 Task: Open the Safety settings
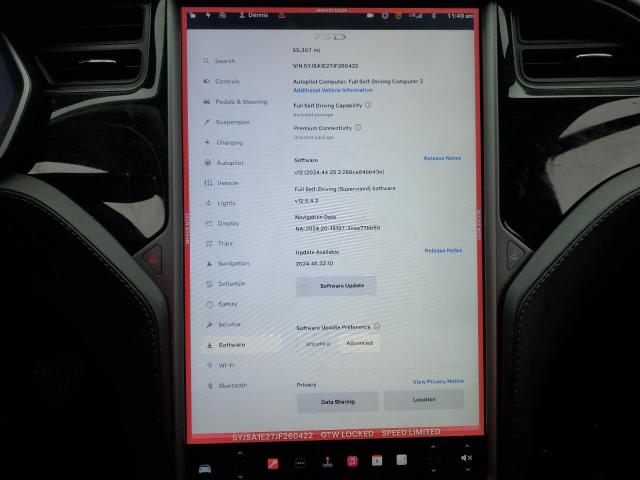point(222,304)
